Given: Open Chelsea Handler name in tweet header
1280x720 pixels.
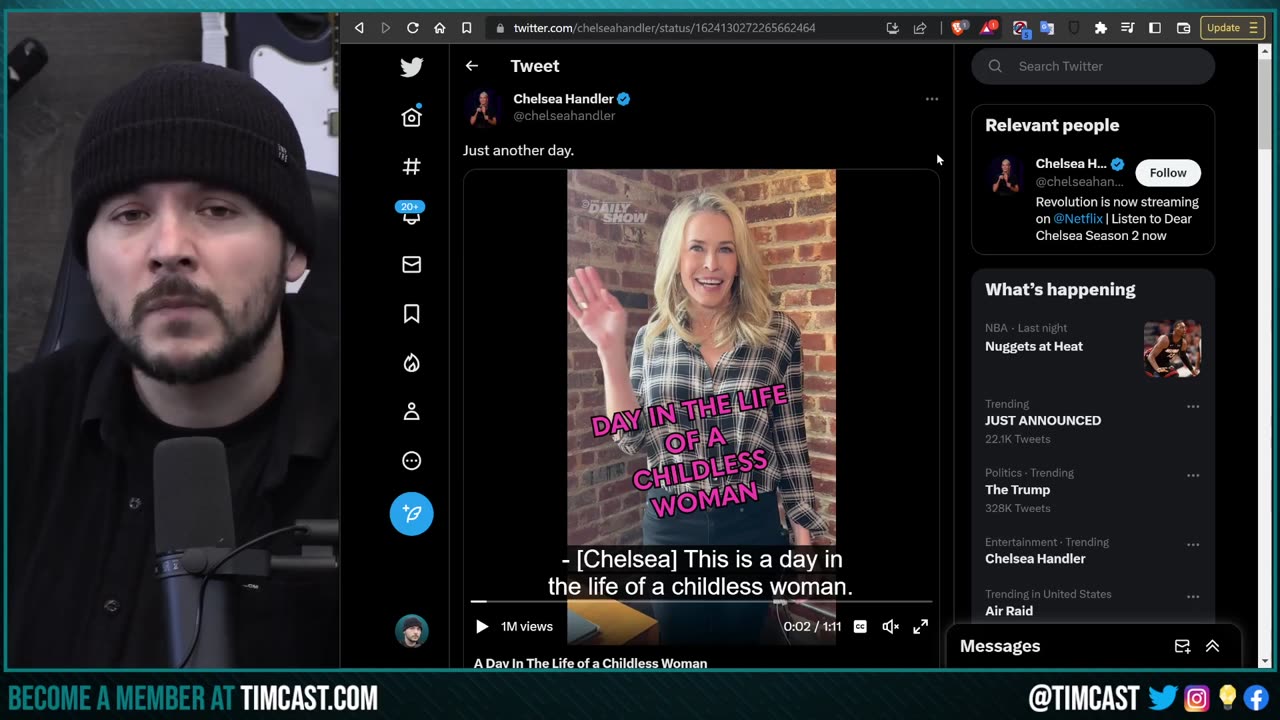Looking at the screenshot, I should pyautogui.click(x=563, y=99).
